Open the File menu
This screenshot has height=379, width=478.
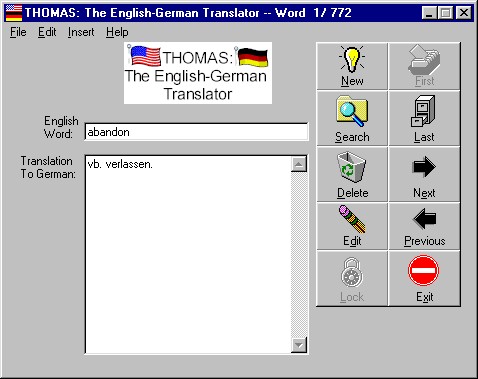coord(18,32)
